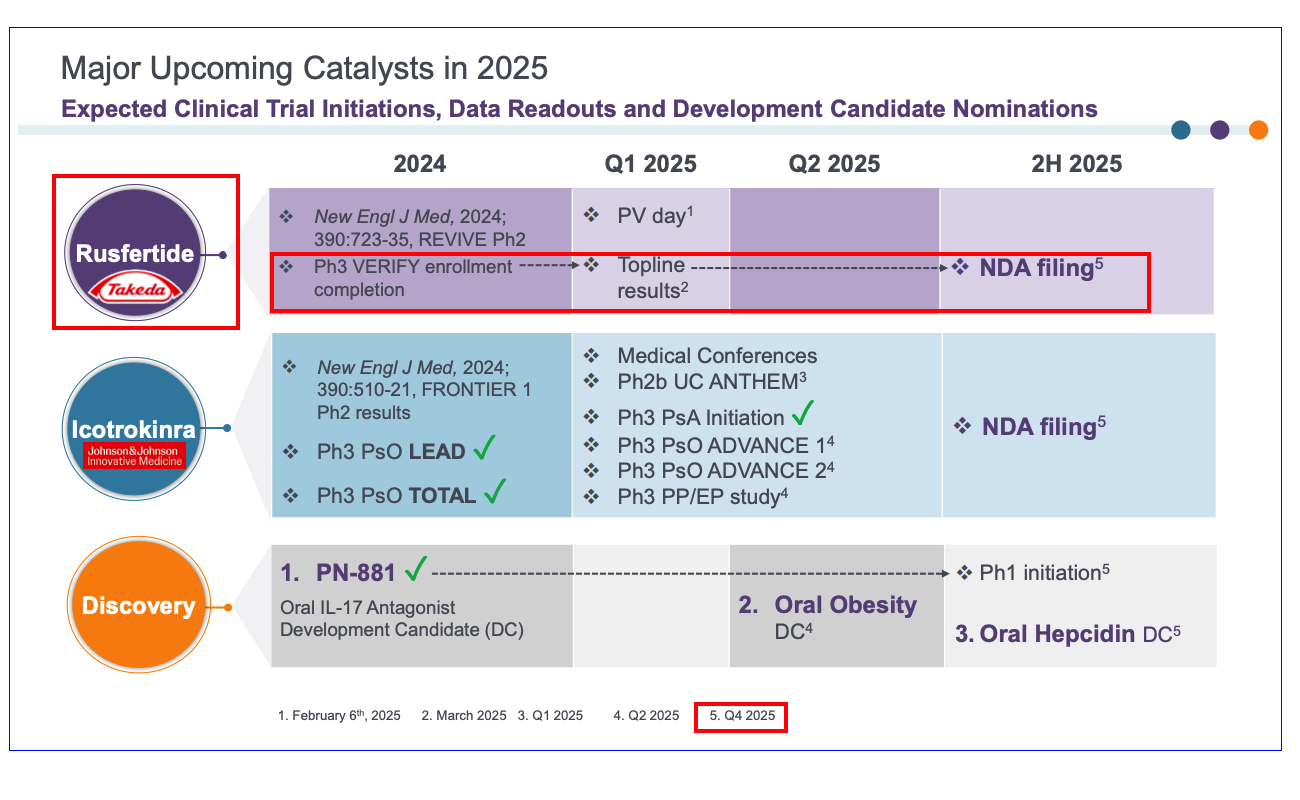Click the Ph2b UC ANTHEM bullet
This screenshot has width=1300, height=800.
(712, 381)
